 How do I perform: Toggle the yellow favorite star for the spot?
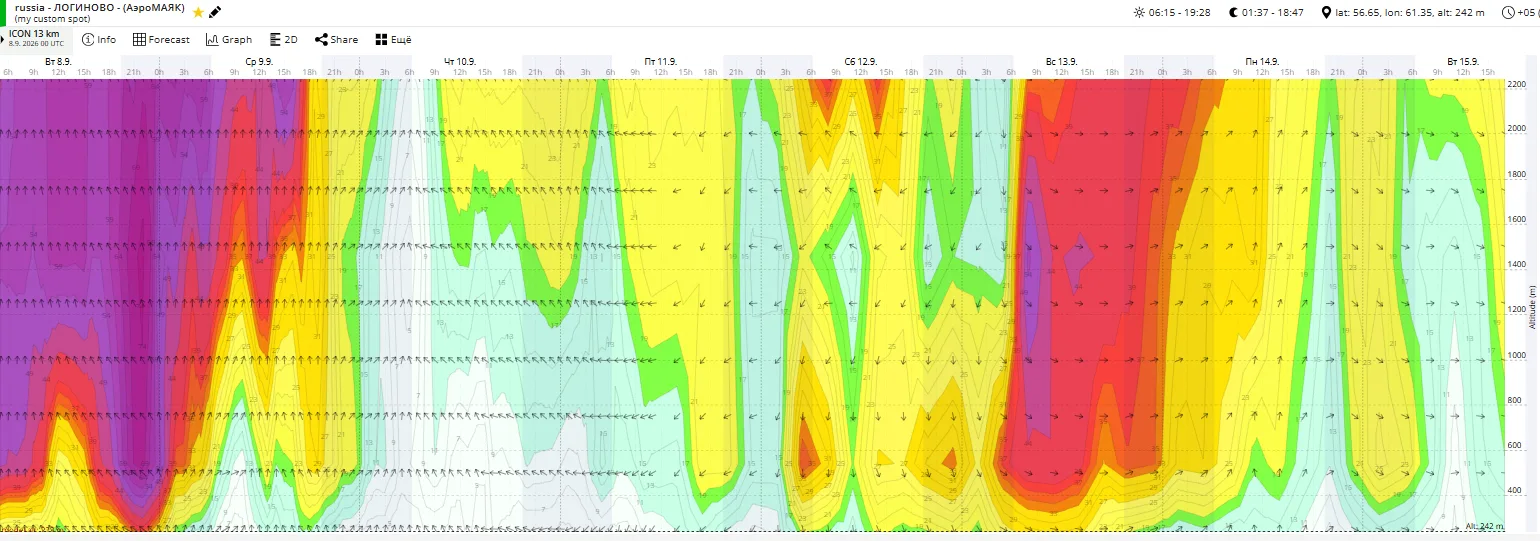198,12
